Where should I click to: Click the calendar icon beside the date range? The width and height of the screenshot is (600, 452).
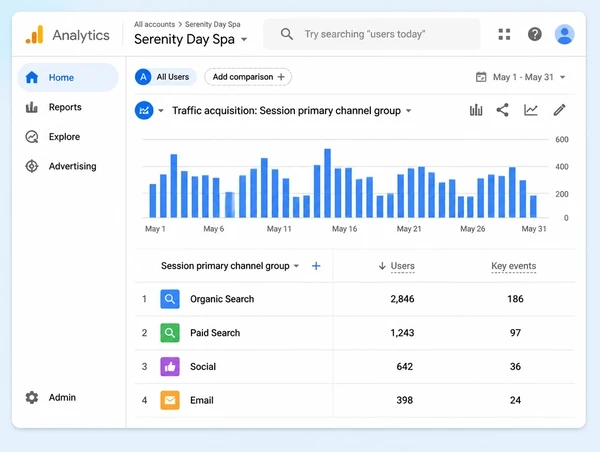pos(481,77)
